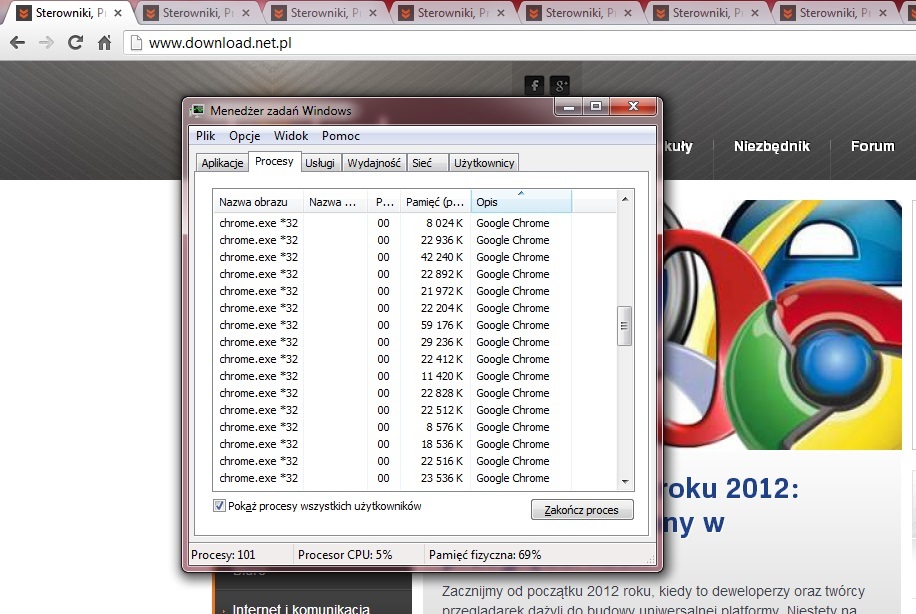The image size is (916, 614).
Task: Sort by Nazwa obrazu column header
Action: (258, 202)
